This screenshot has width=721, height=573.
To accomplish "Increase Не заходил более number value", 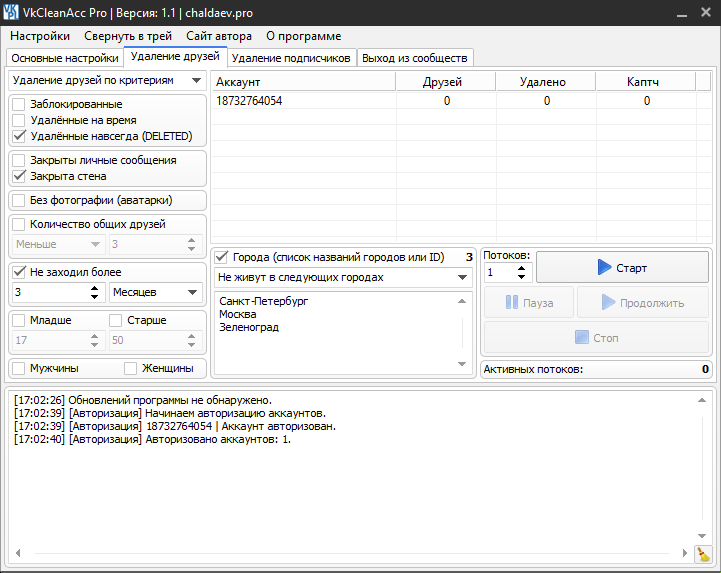I will point(94,288).
